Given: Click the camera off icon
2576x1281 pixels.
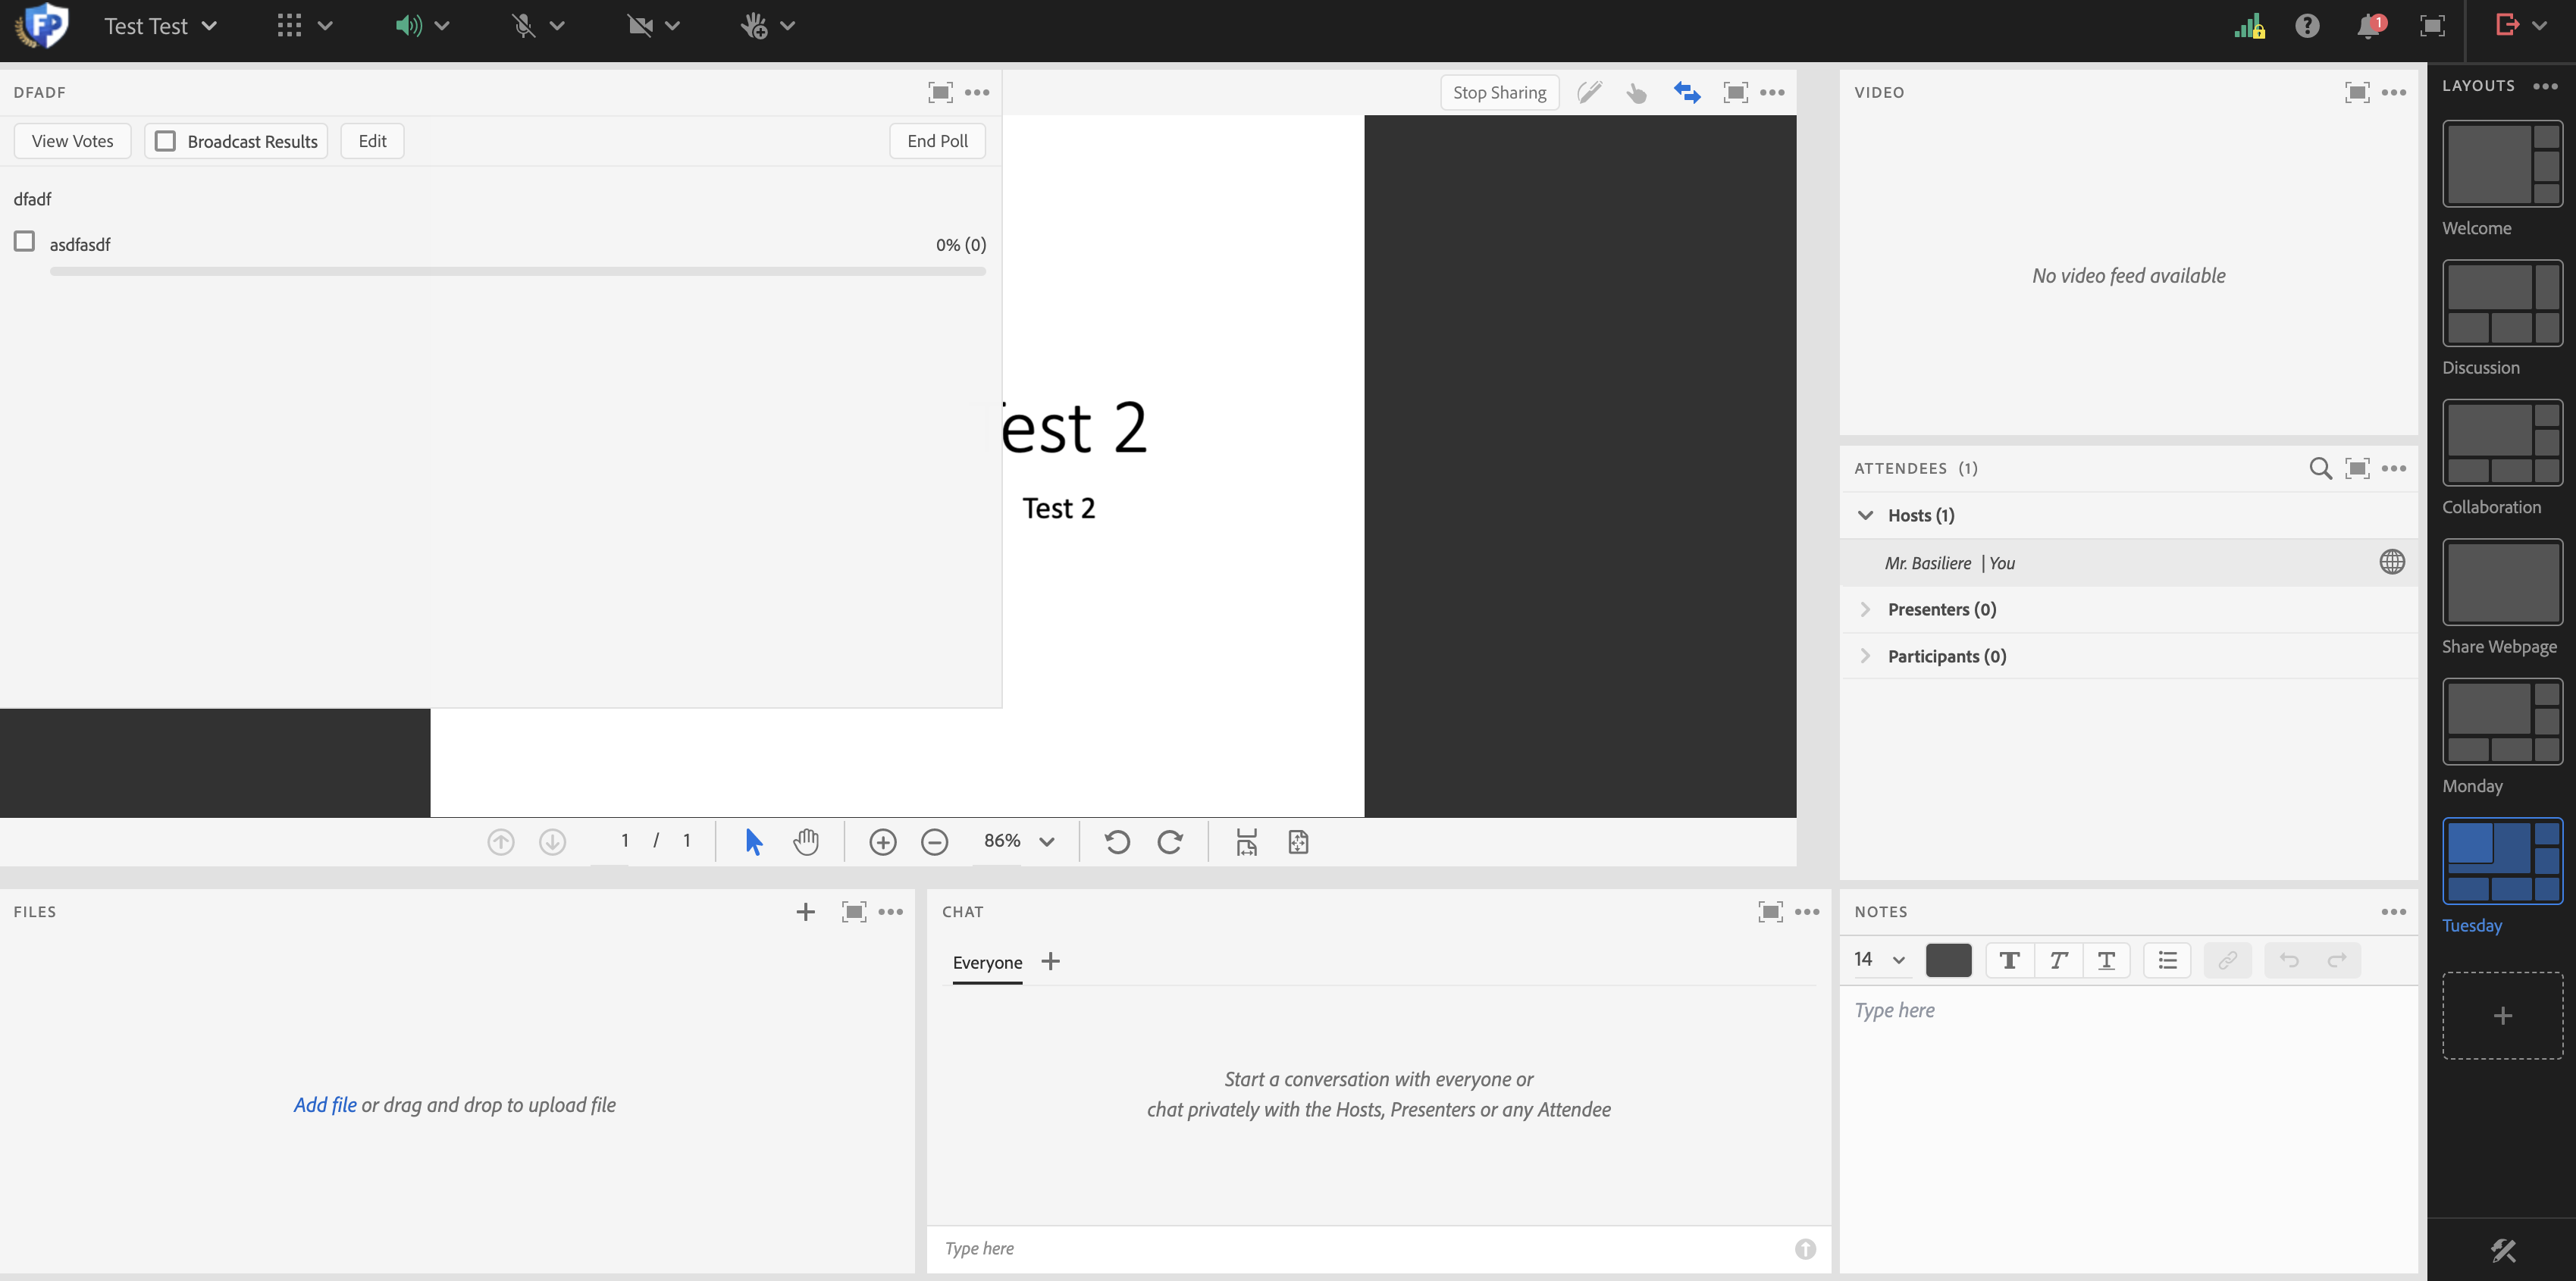Looking at the screenshot, I should pos(640,26).
